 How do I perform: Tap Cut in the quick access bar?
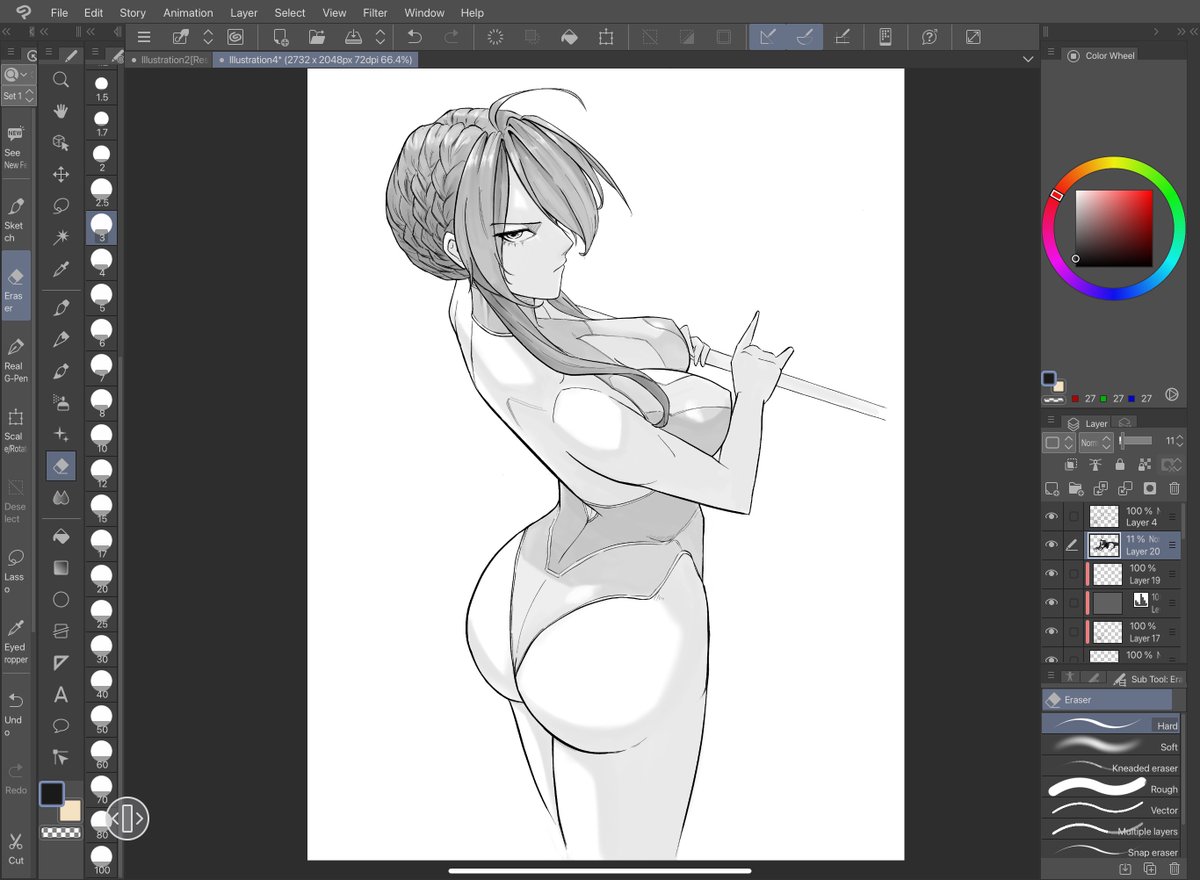pyautogui.click(x=16, y=849)
